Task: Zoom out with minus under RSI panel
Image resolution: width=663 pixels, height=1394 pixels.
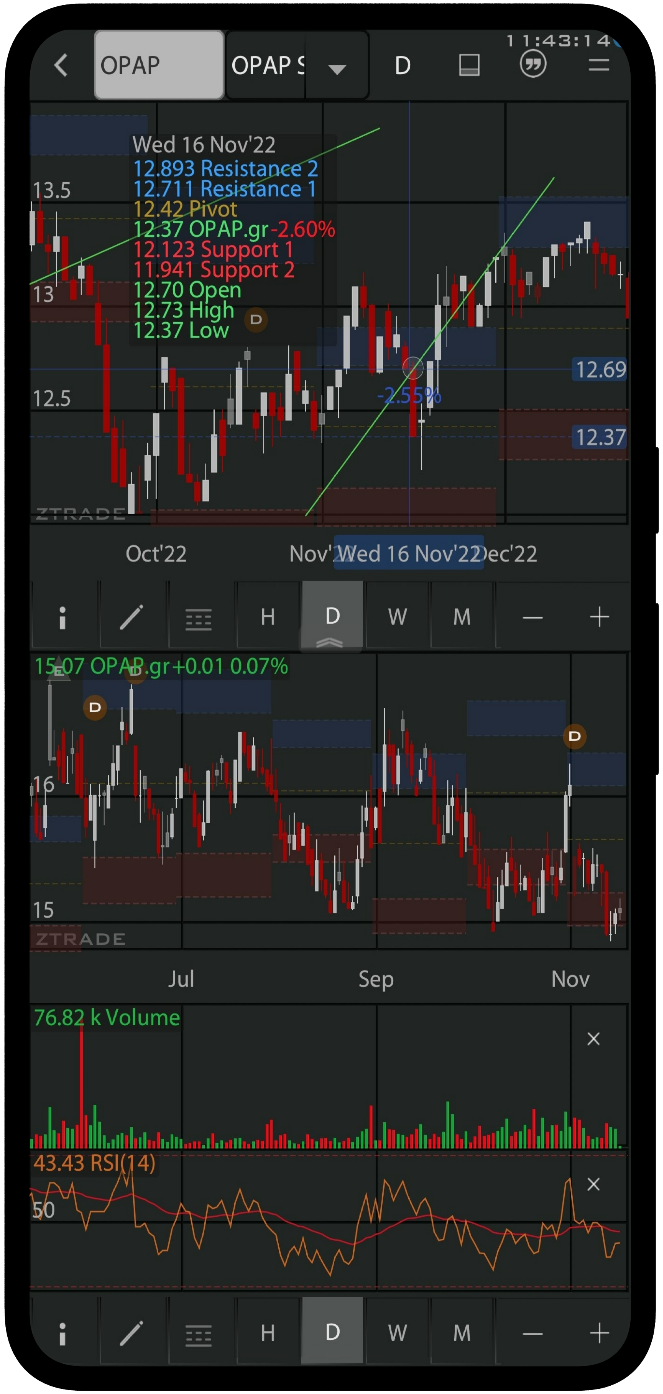Action: coord(533,1333)
